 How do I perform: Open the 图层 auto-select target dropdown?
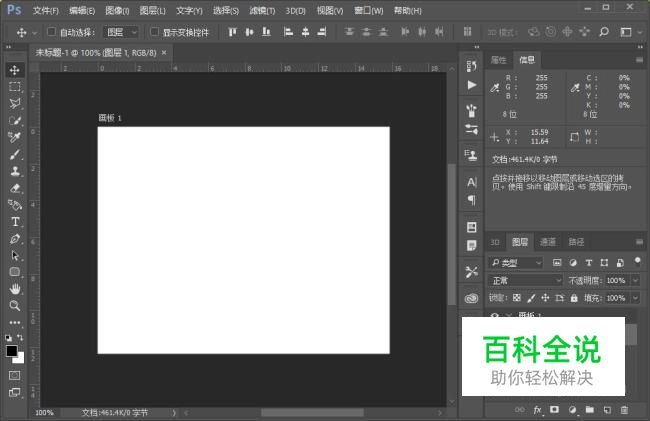tap(122, 32)
